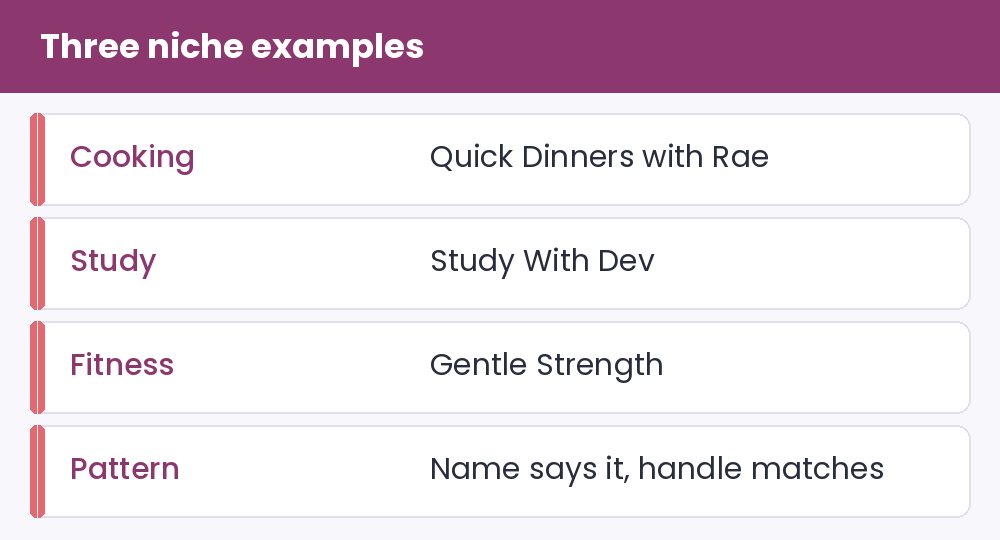1000x540 pixels.
Task: Click the Study With Dev text
Action: pos(542,261)
